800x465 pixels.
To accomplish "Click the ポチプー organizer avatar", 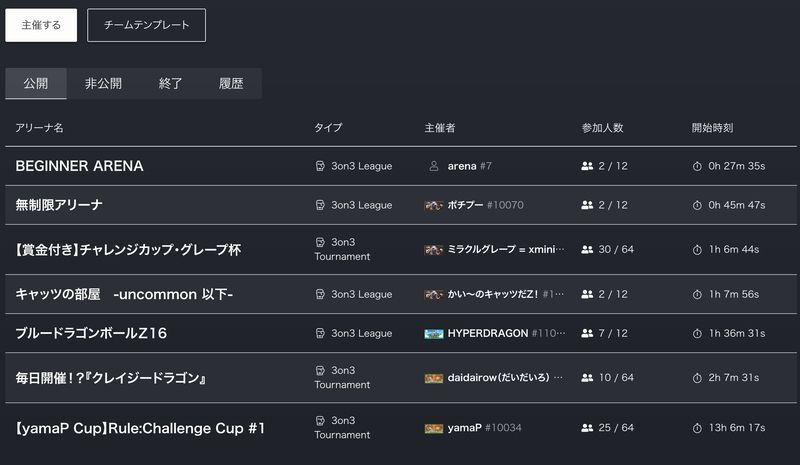I will (433, 205).
